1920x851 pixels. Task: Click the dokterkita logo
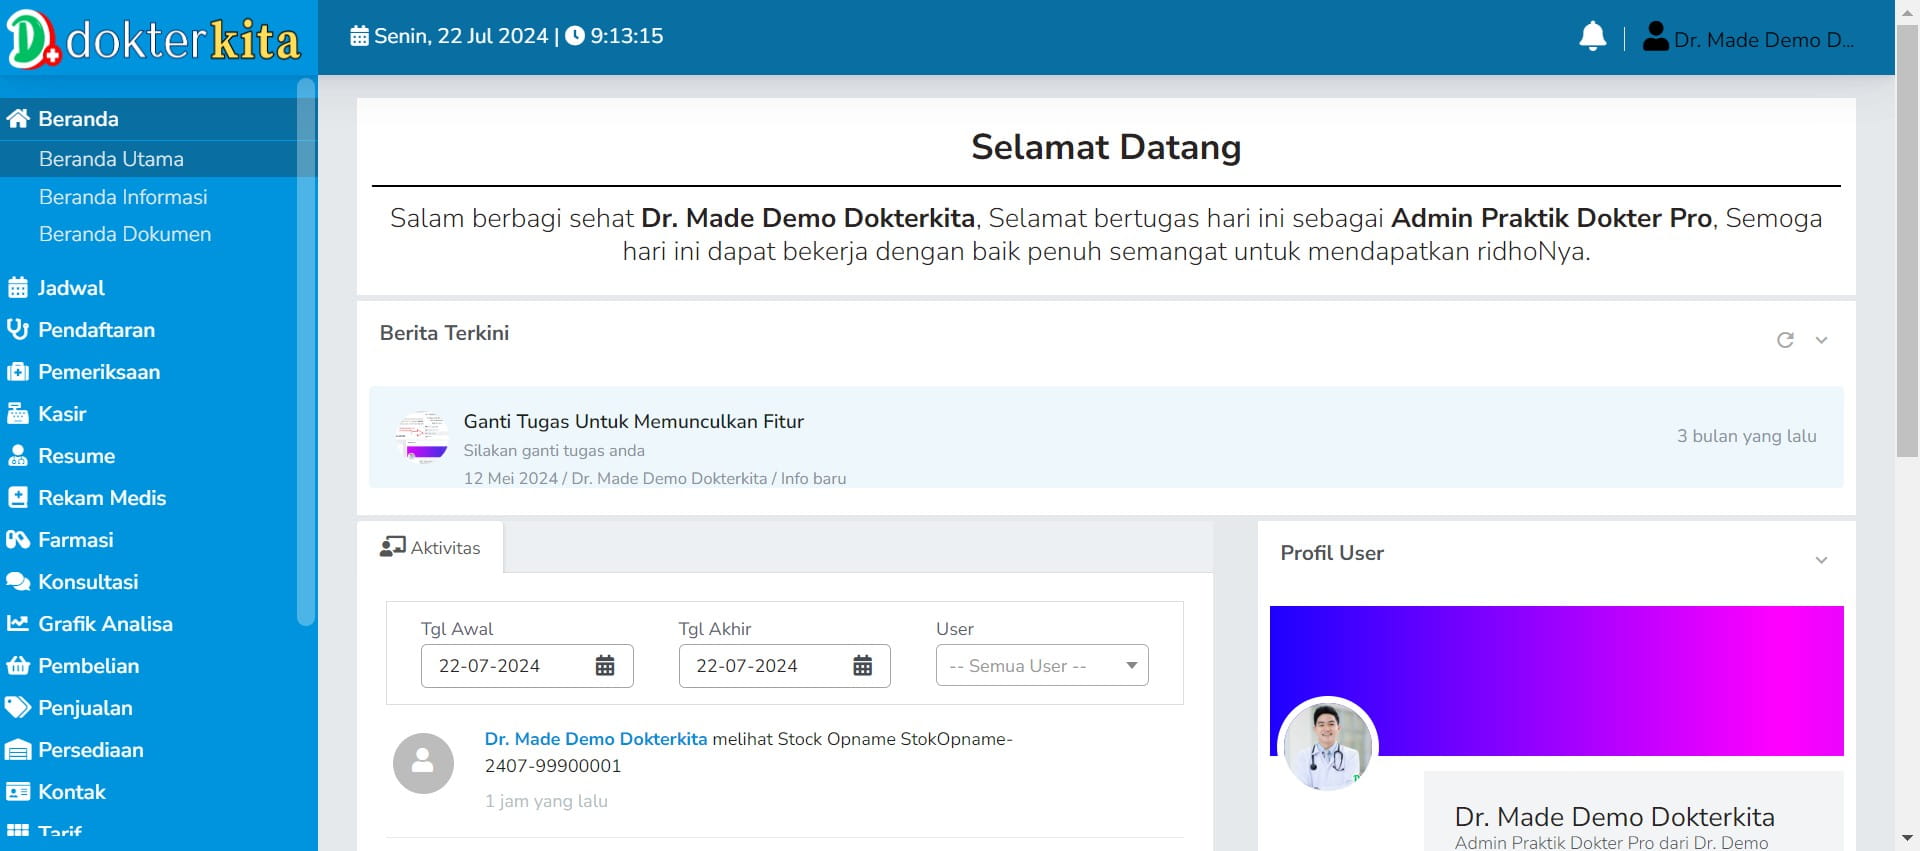155,39
